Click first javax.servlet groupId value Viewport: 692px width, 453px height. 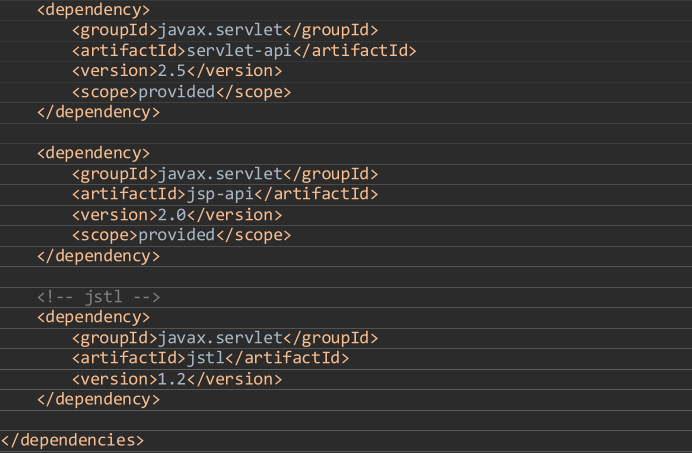tap(220, 30)
